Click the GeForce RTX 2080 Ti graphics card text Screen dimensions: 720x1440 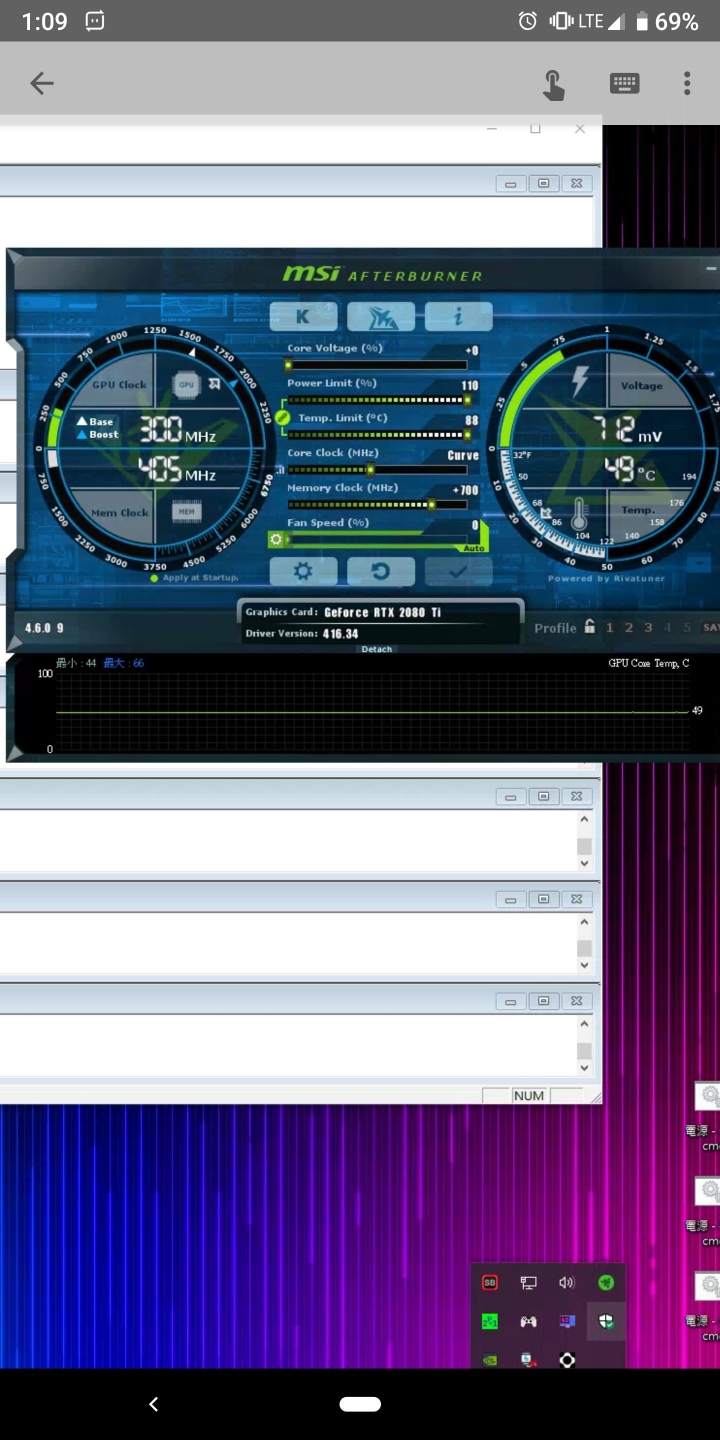coord(382,612)
